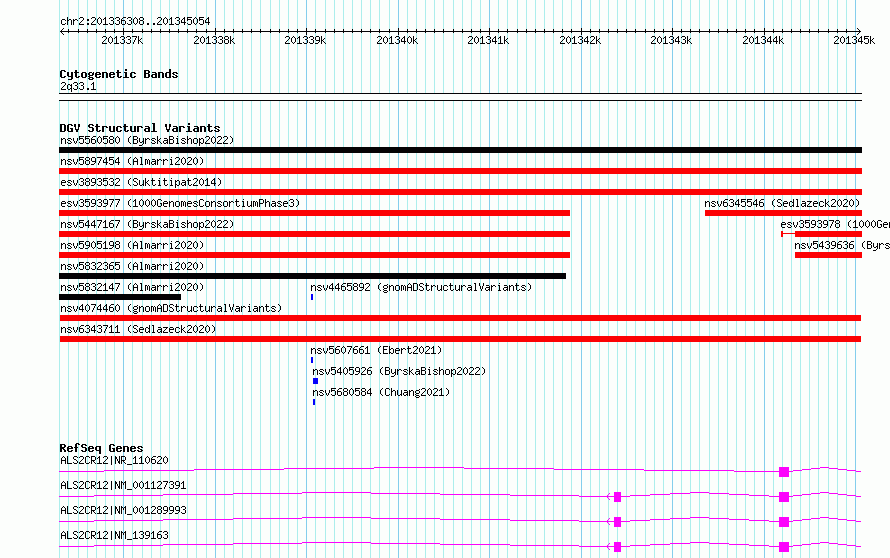Click the 201339k ruler tick label
This screenshot has width=890, height=558.
coord(305,40)
